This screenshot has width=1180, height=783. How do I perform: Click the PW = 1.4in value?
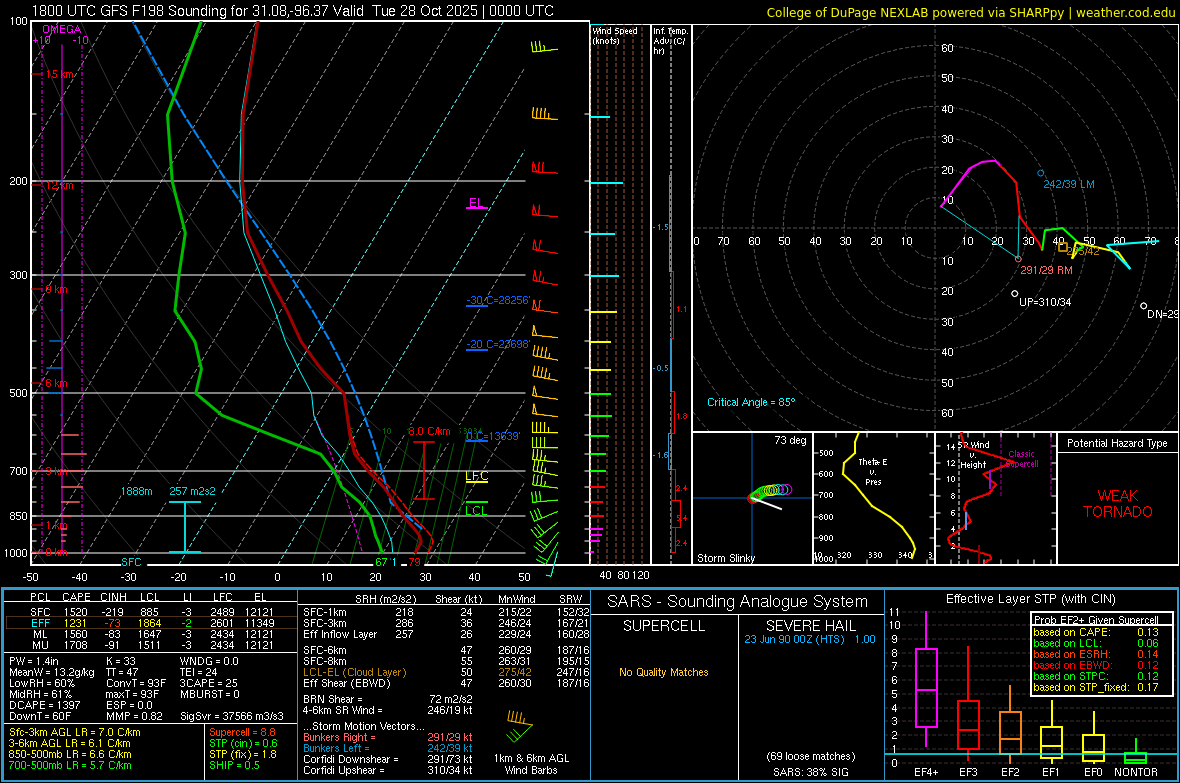click(34, 661)
